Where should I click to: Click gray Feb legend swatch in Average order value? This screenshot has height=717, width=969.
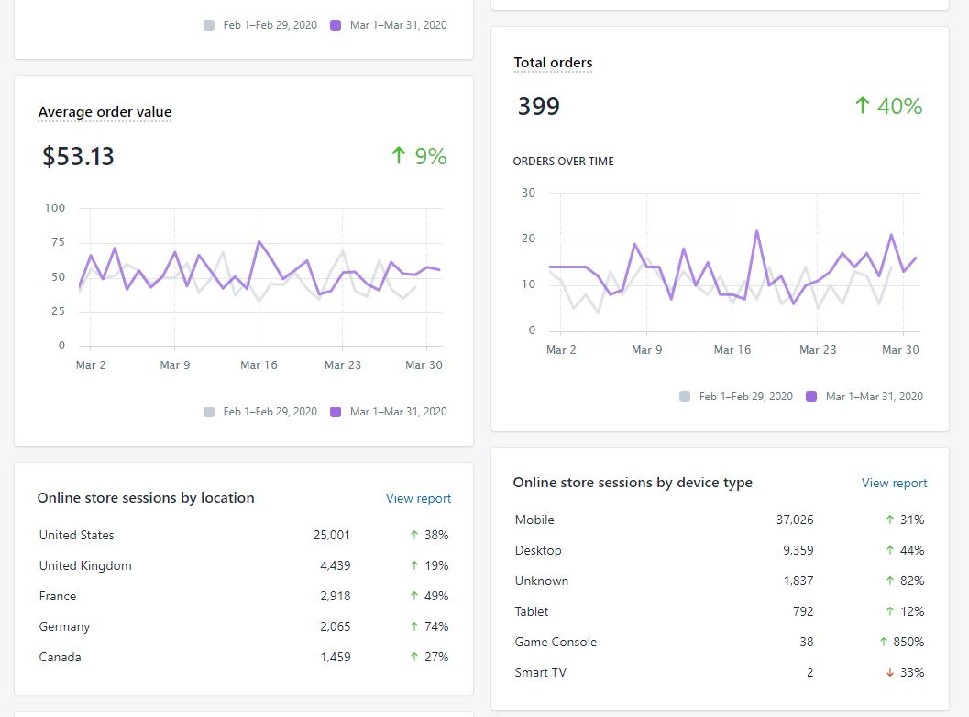coord(209,412)
